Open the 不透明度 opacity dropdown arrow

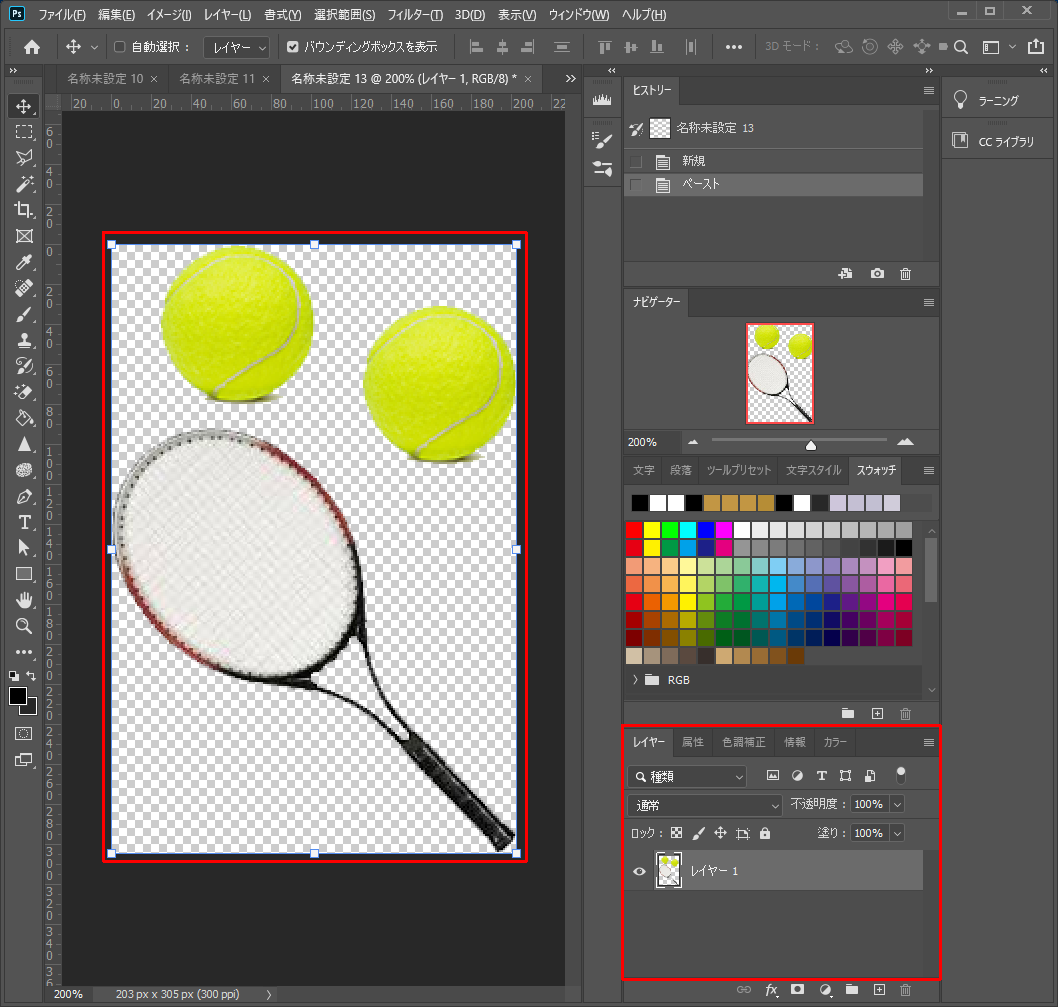click(x=897, y=805)
